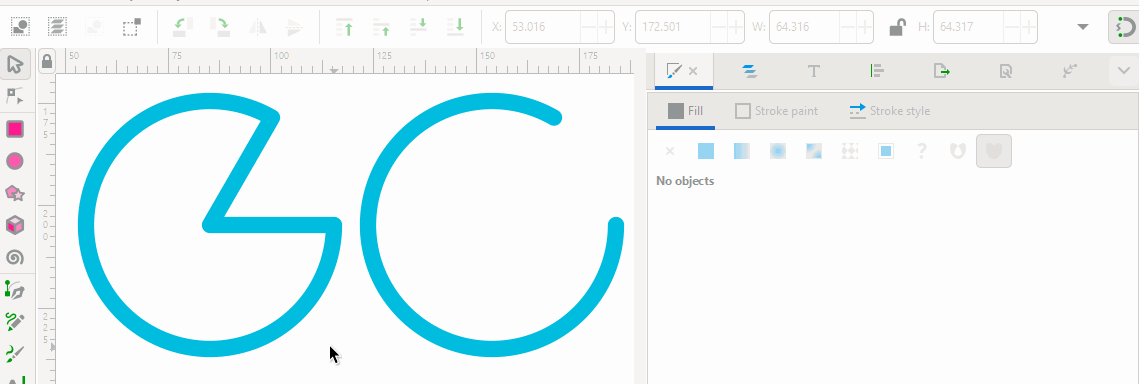Choose the Calligraphy brush tool

[x=15, y=354]
